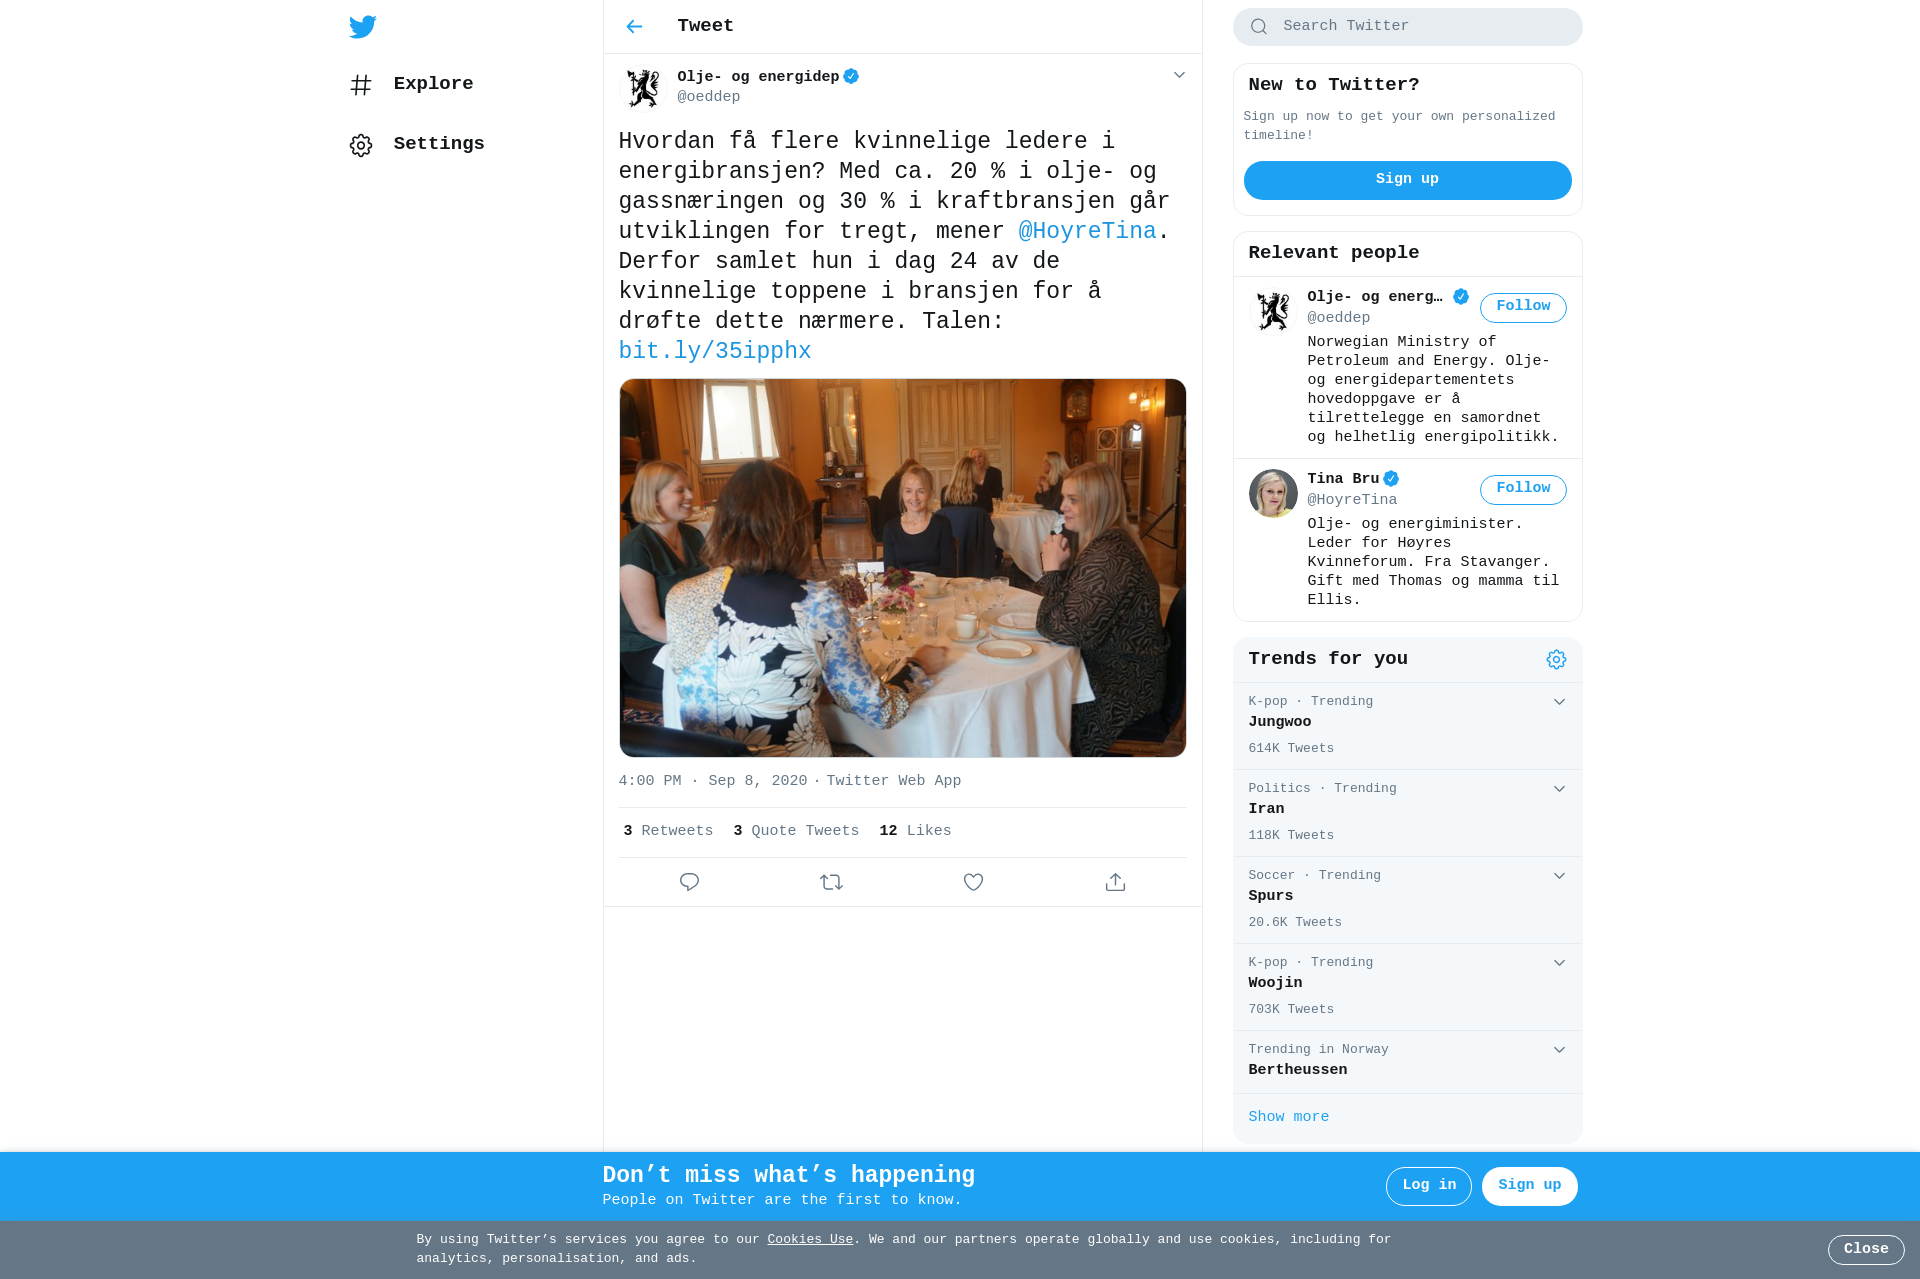Click the blue Sign up button
1920x1279 pixels.
click(x=1407, y=180)
